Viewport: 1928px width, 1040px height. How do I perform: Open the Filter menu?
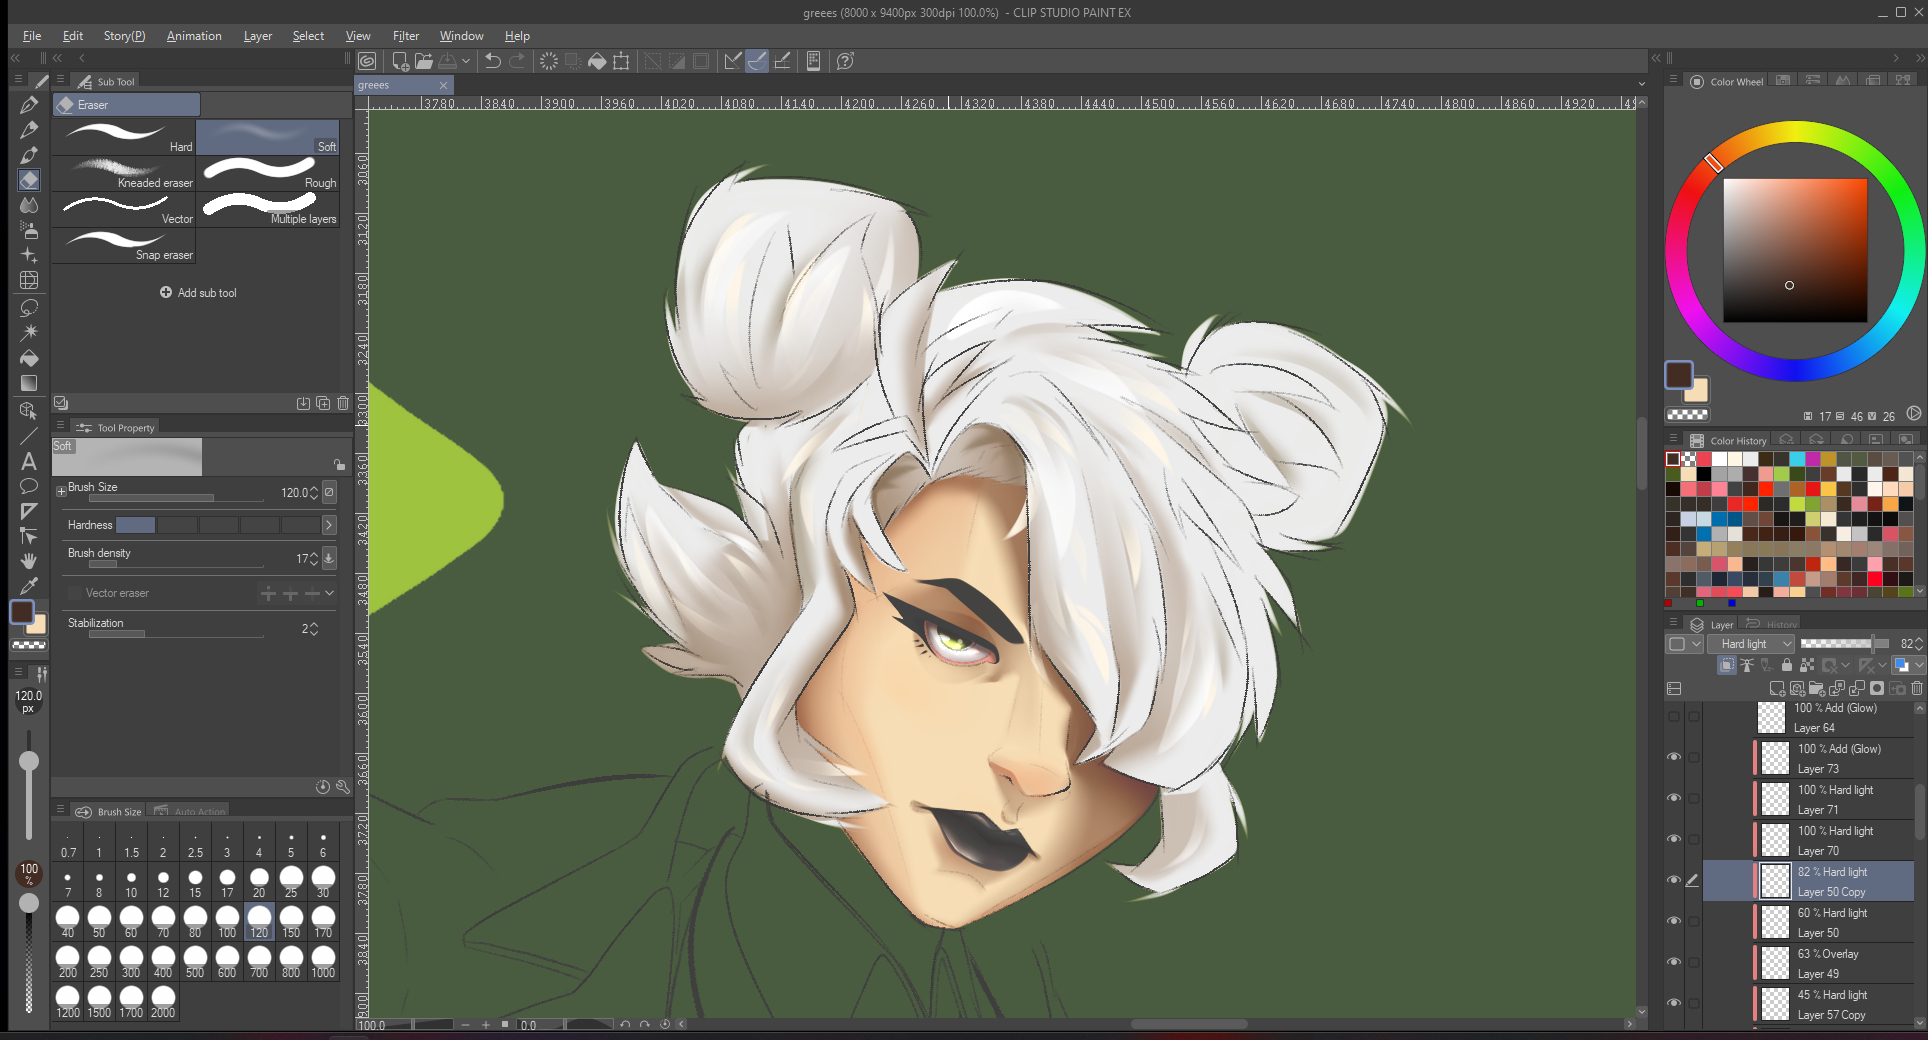(405, 36)
